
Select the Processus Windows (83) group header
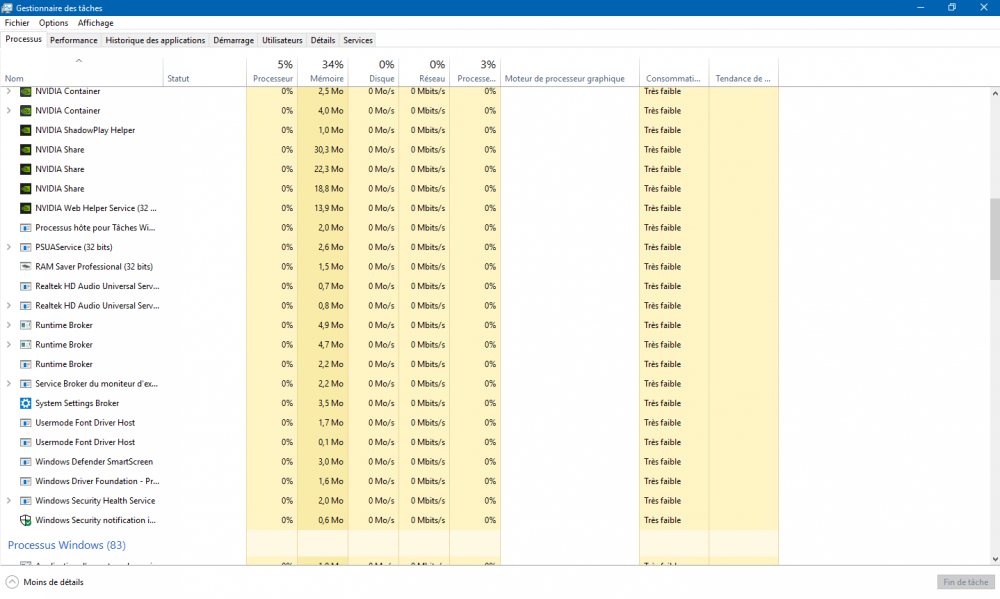pos(67,545)
